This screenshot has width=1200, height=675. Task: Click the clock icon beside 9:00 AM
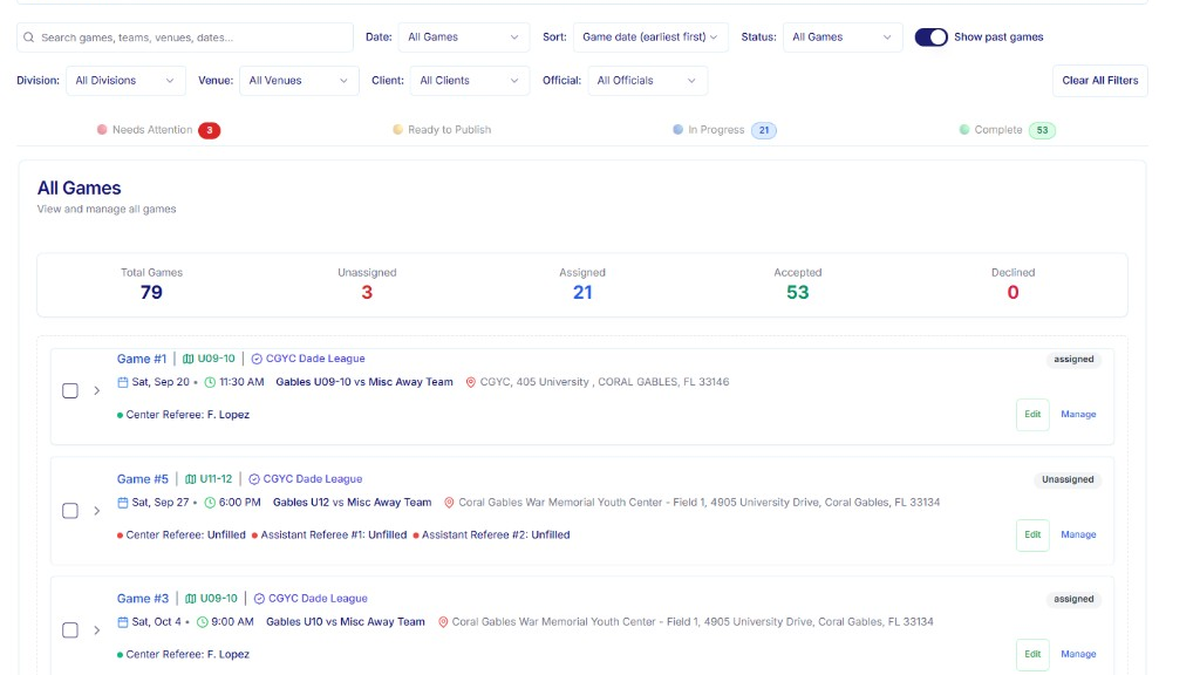pos(203,622)
